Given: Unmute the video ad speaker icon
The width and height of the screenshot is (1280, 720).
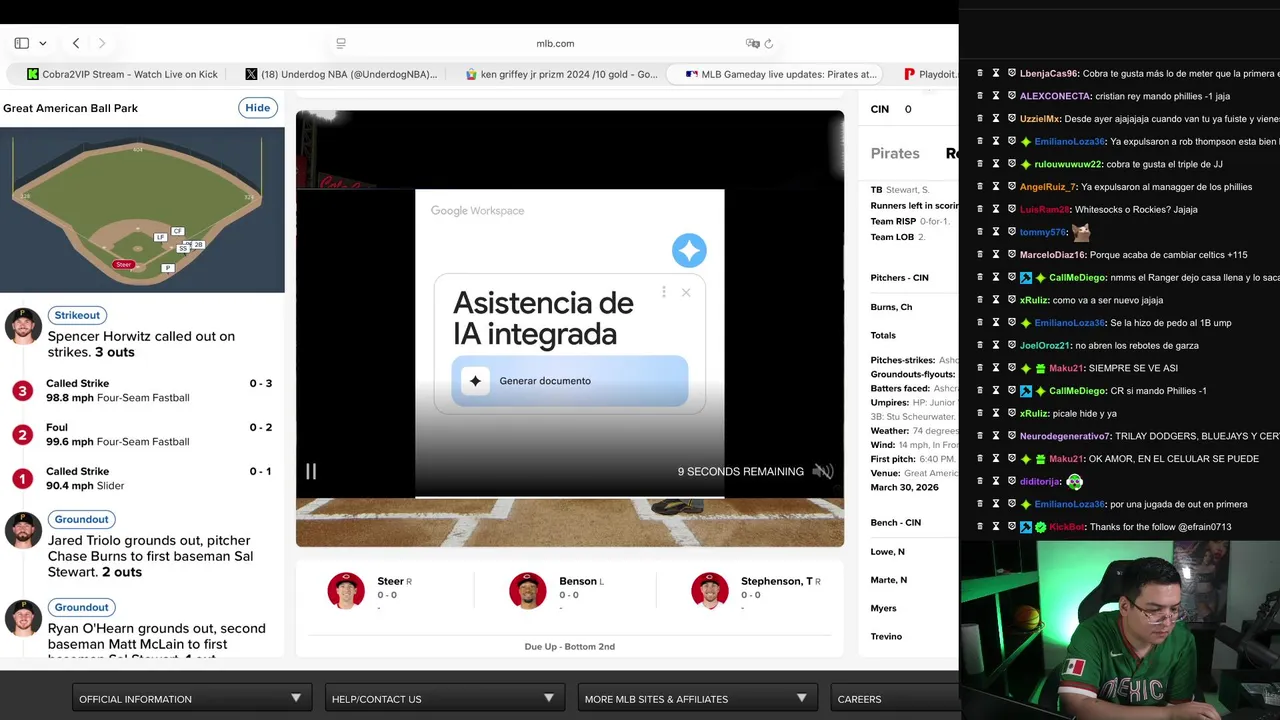Looking at the screenshot, I should pos(823,471).
